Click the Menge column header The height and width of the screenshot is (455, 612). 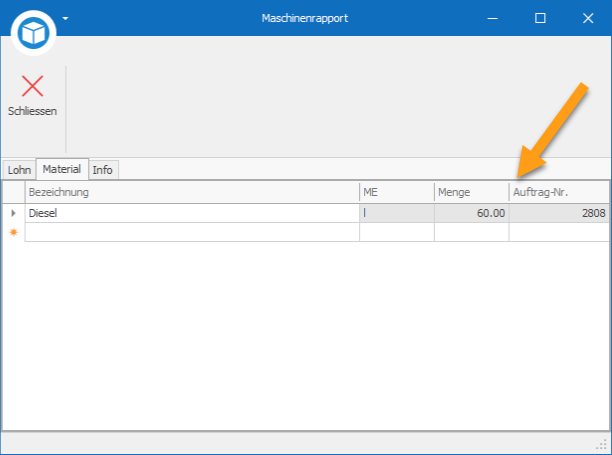point(471,192)
